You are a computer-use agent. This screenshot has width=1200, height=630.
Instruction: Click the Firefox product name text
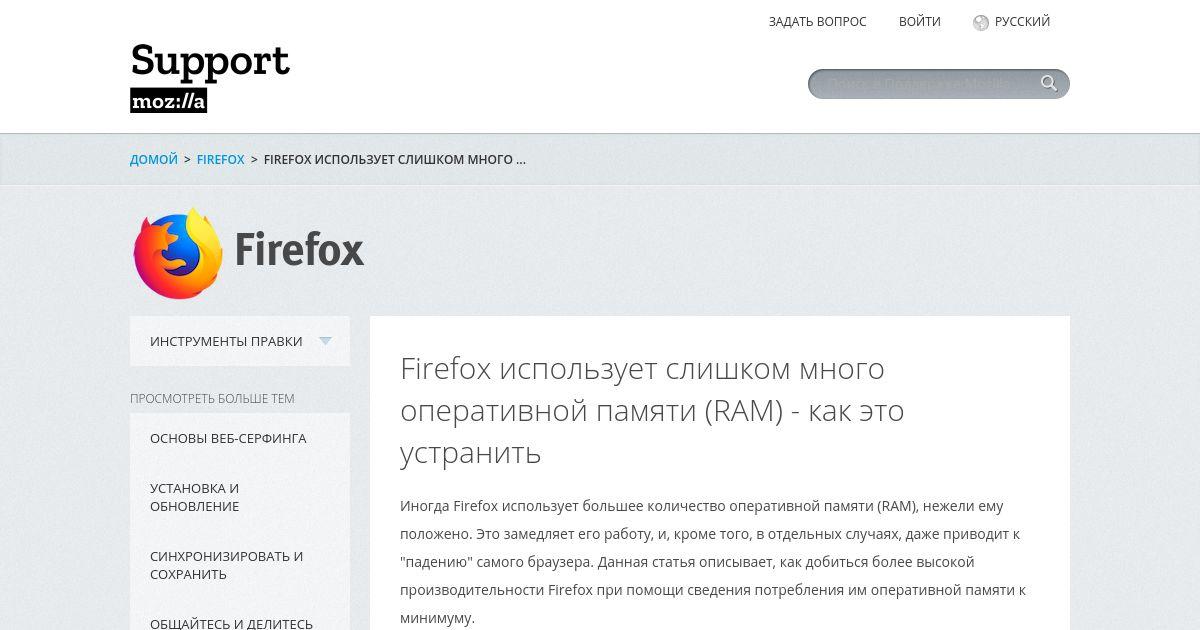coord(299,250)
